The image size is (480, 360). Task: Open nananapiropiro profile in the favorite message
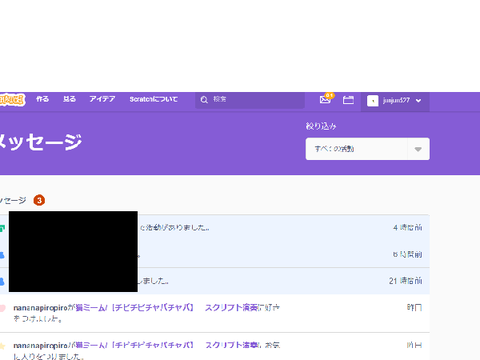pos(40,345)
